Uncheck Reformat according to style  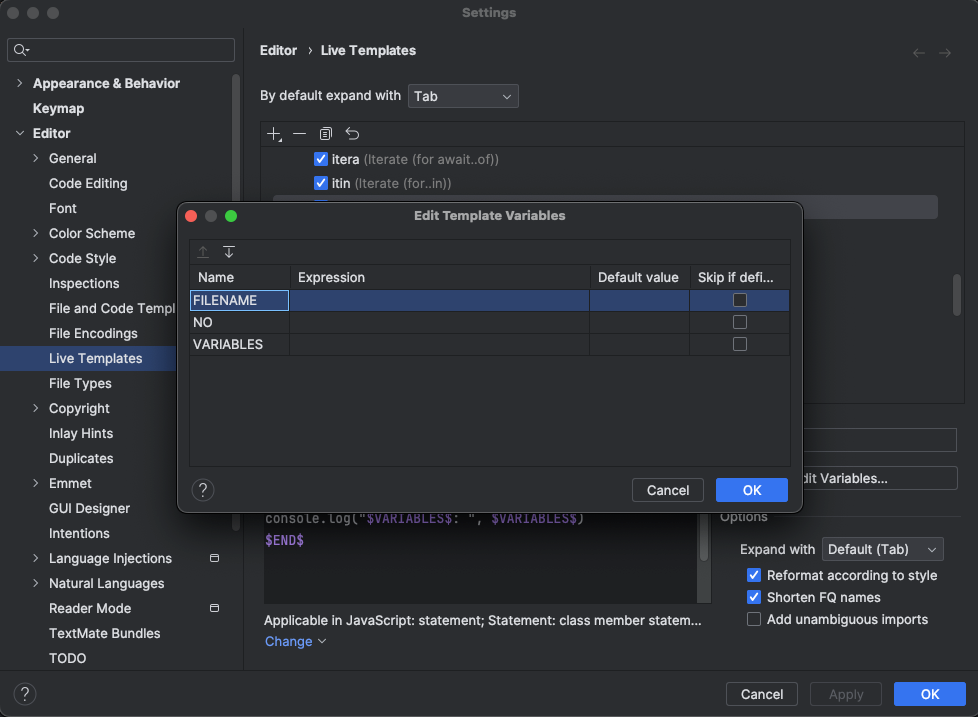(753, 575)
